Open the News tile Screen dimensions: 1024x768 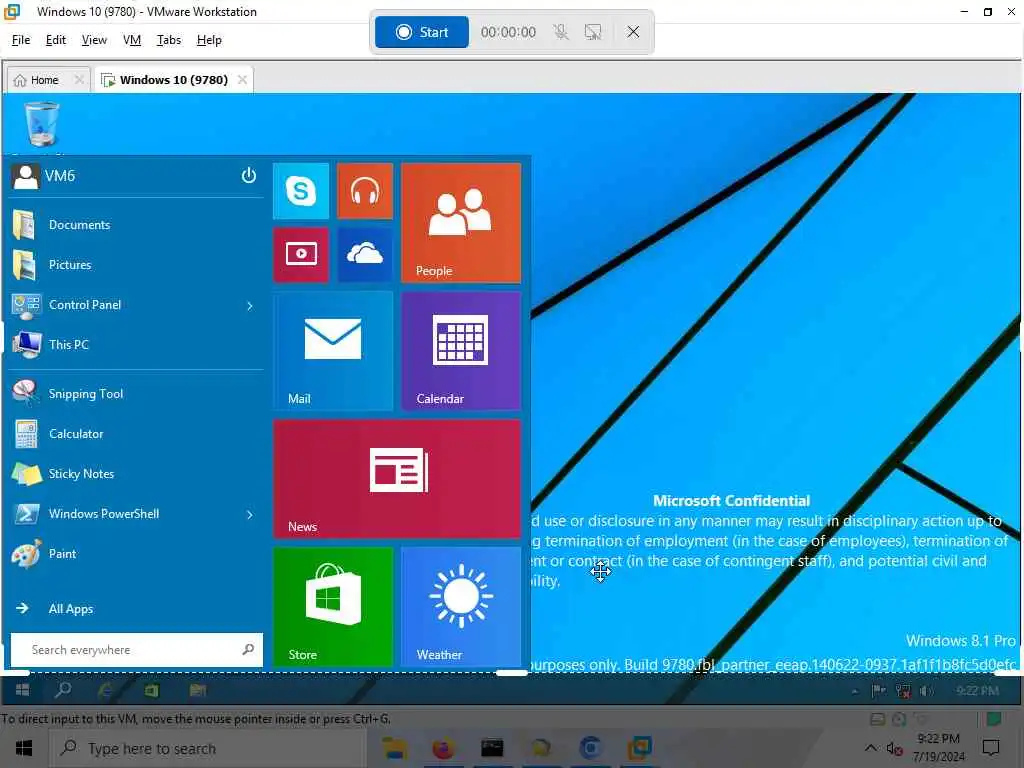(397, 479)
